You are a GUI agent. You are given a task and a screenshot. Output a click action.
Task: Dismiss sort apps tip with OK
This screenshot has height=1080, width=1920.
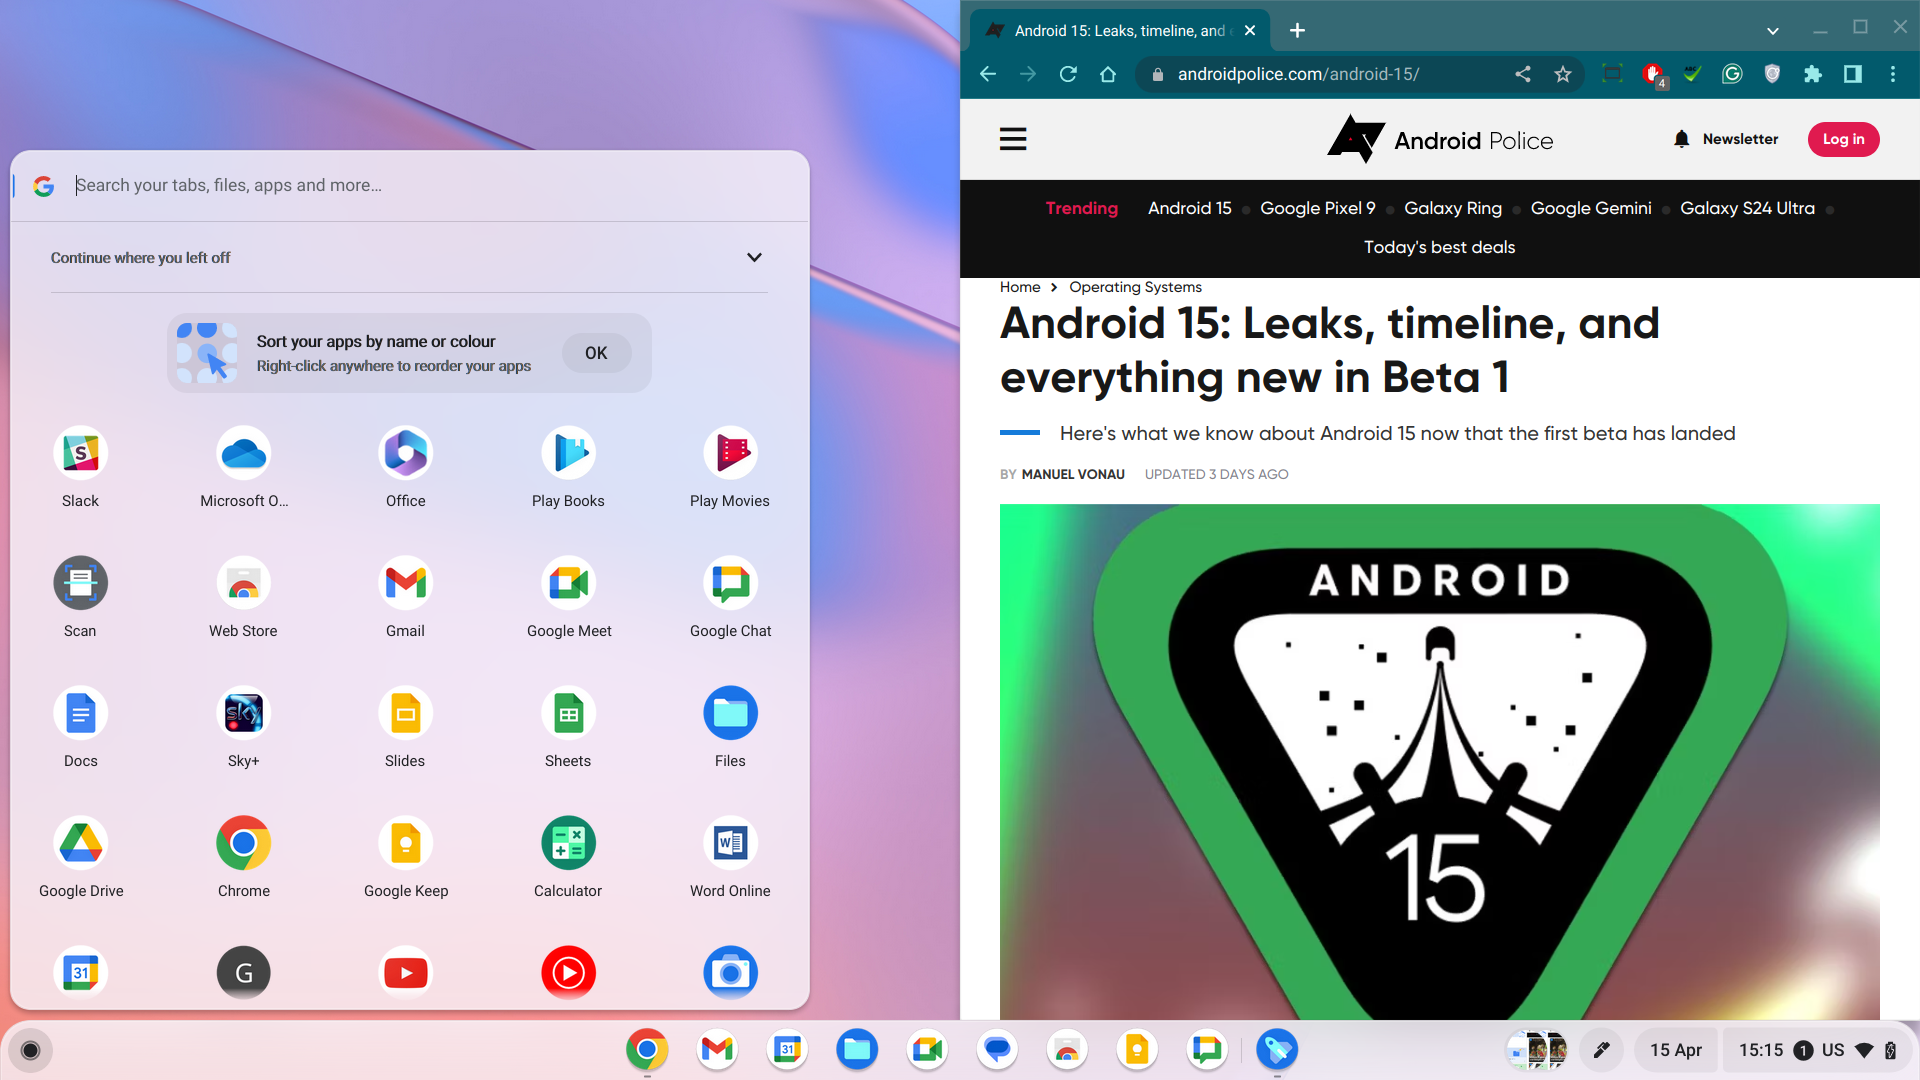[x=596, y=353]
